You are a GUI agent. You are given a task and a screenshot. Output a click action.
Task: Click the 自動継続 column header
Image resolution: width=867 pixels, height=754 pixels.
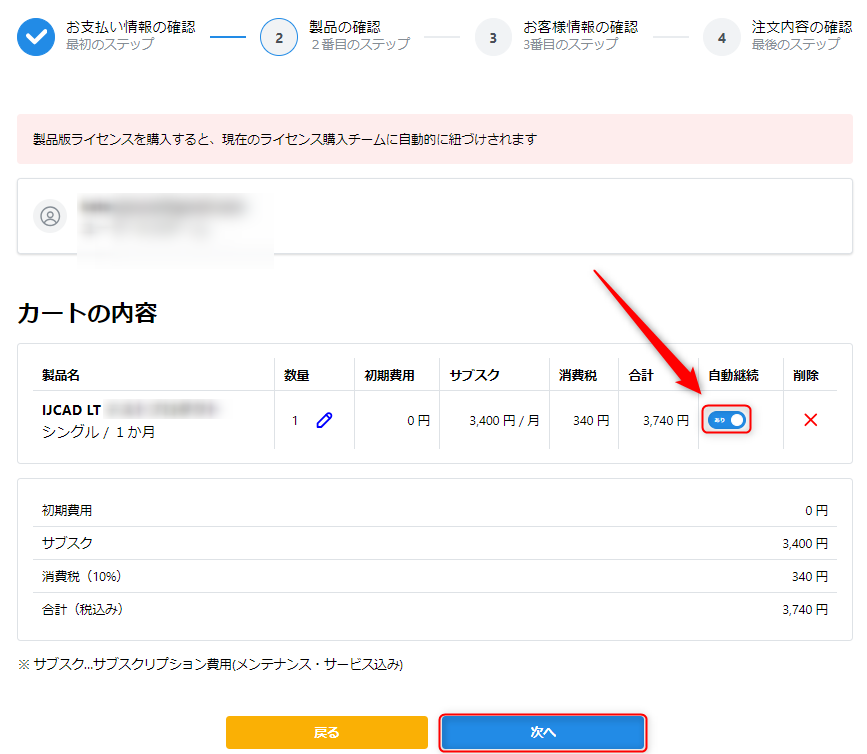pos(733,375)
